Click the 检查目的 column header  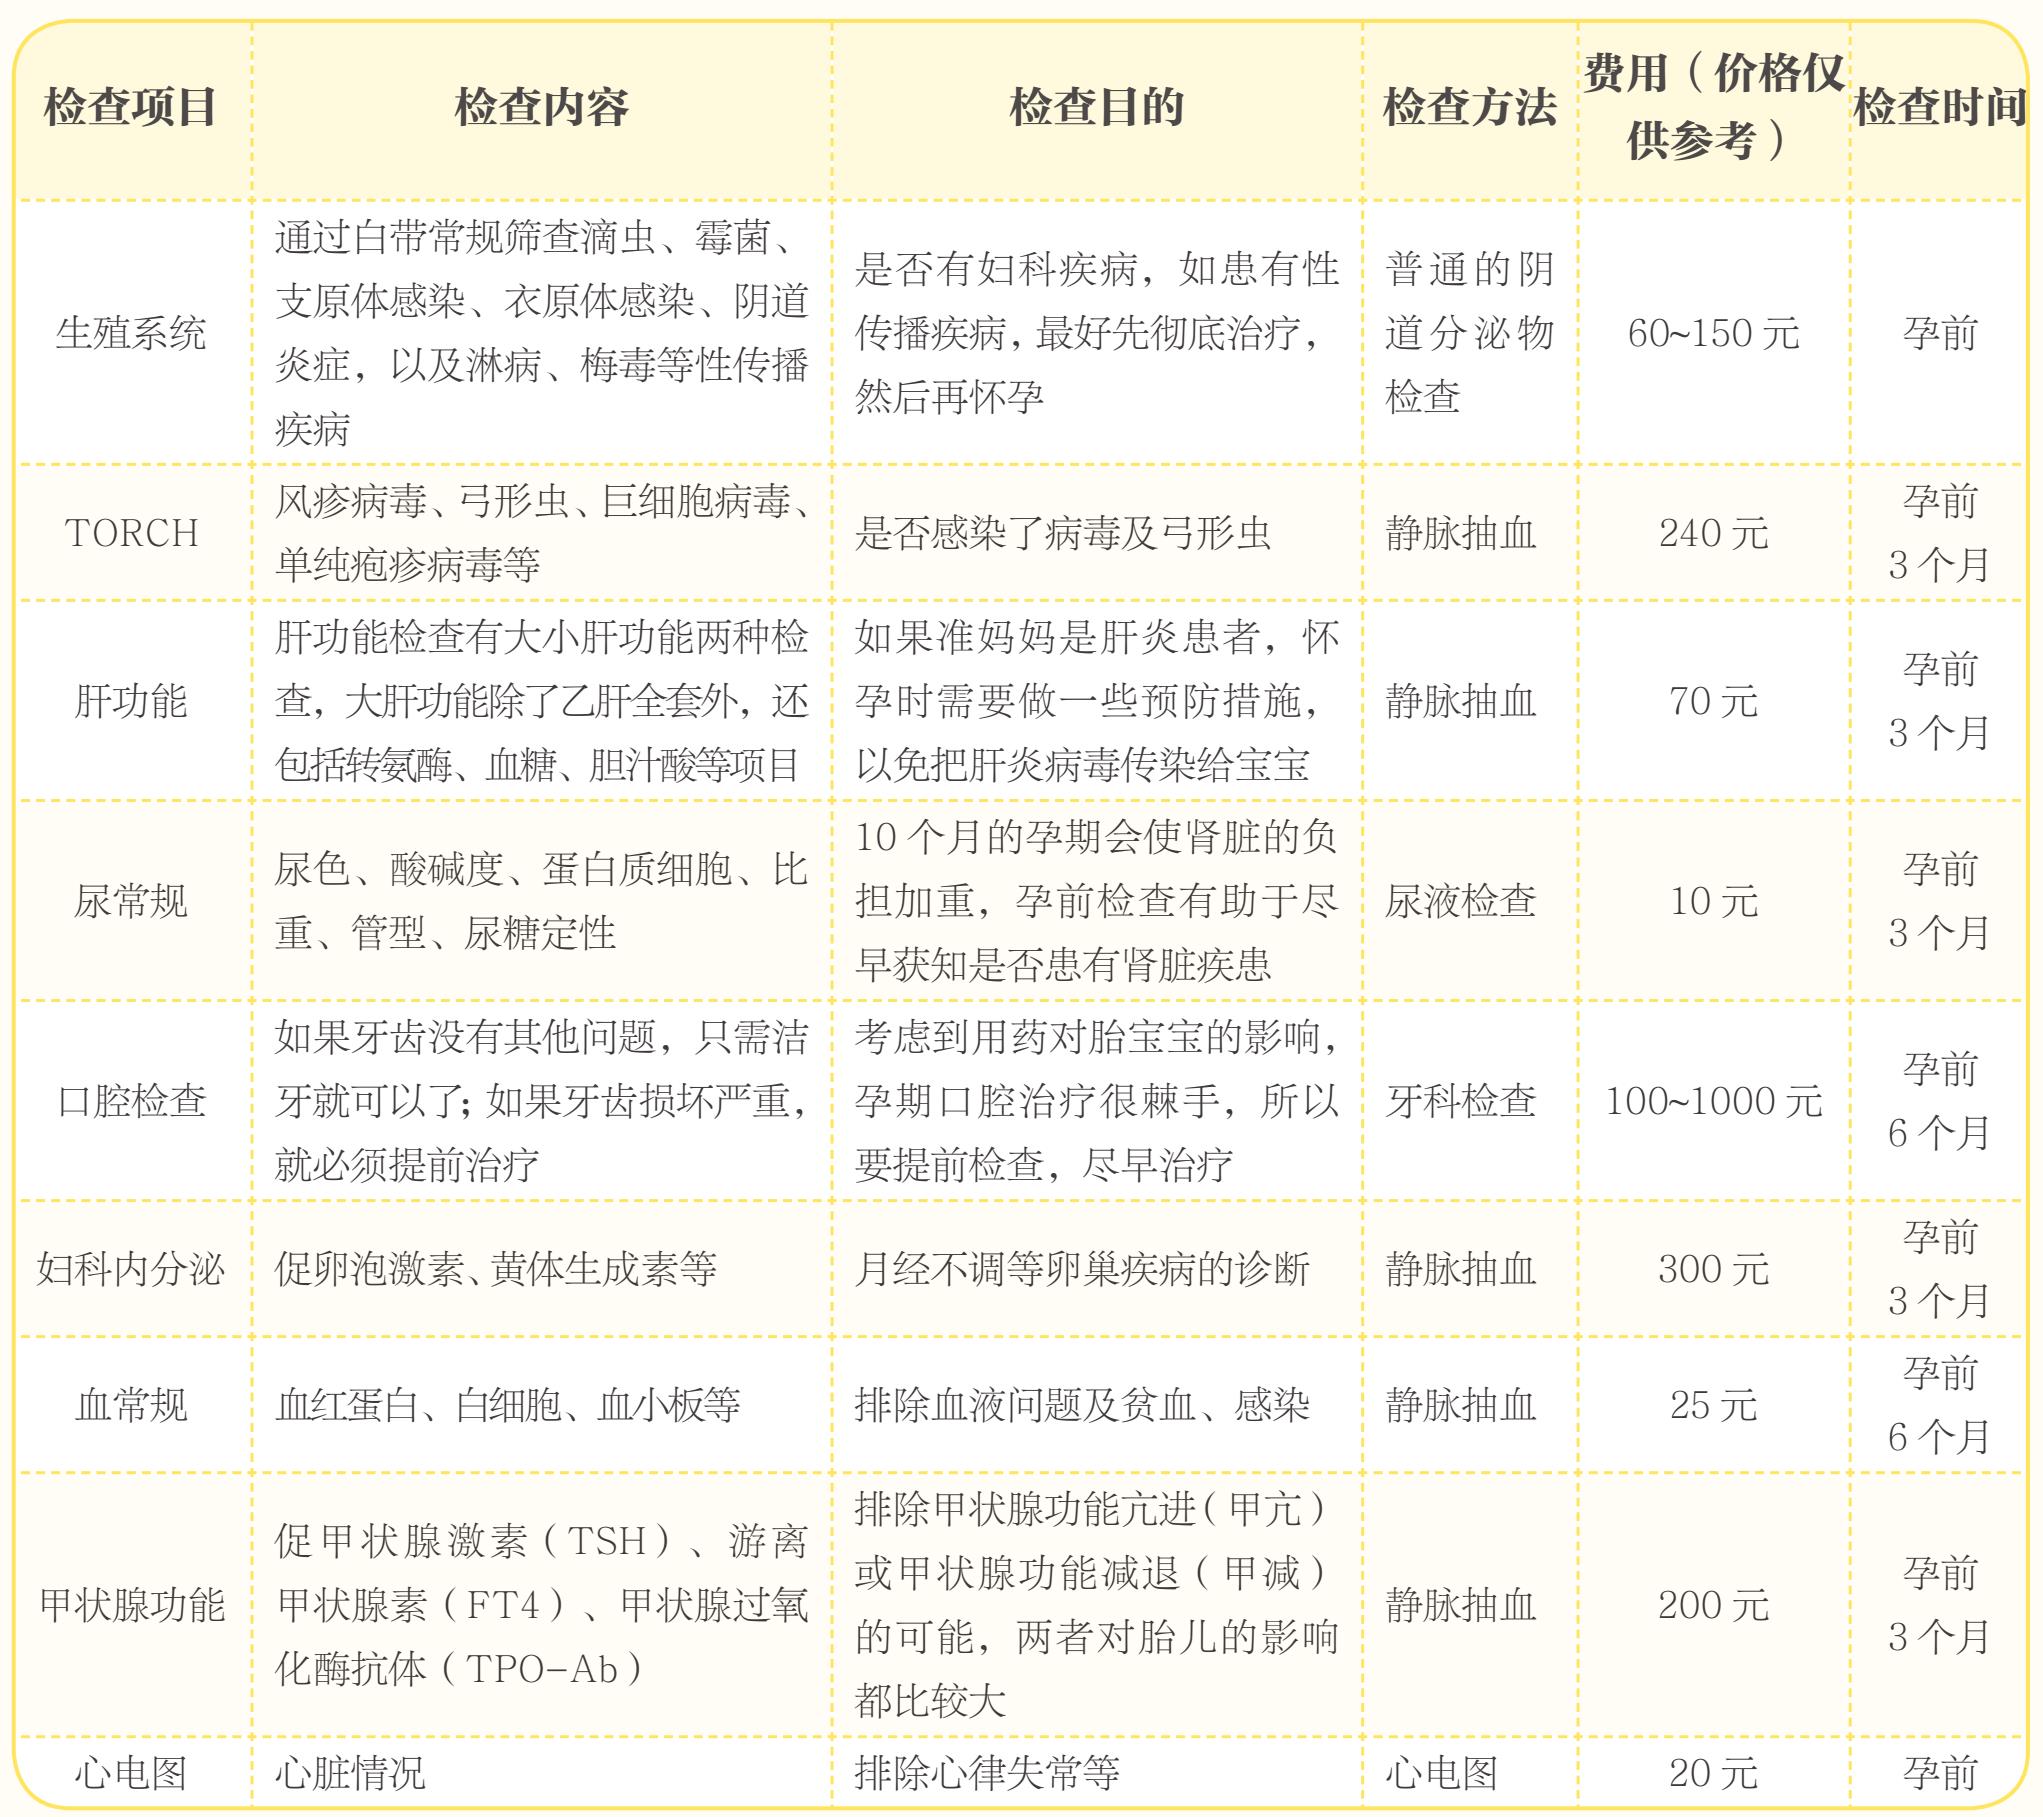1096,108
